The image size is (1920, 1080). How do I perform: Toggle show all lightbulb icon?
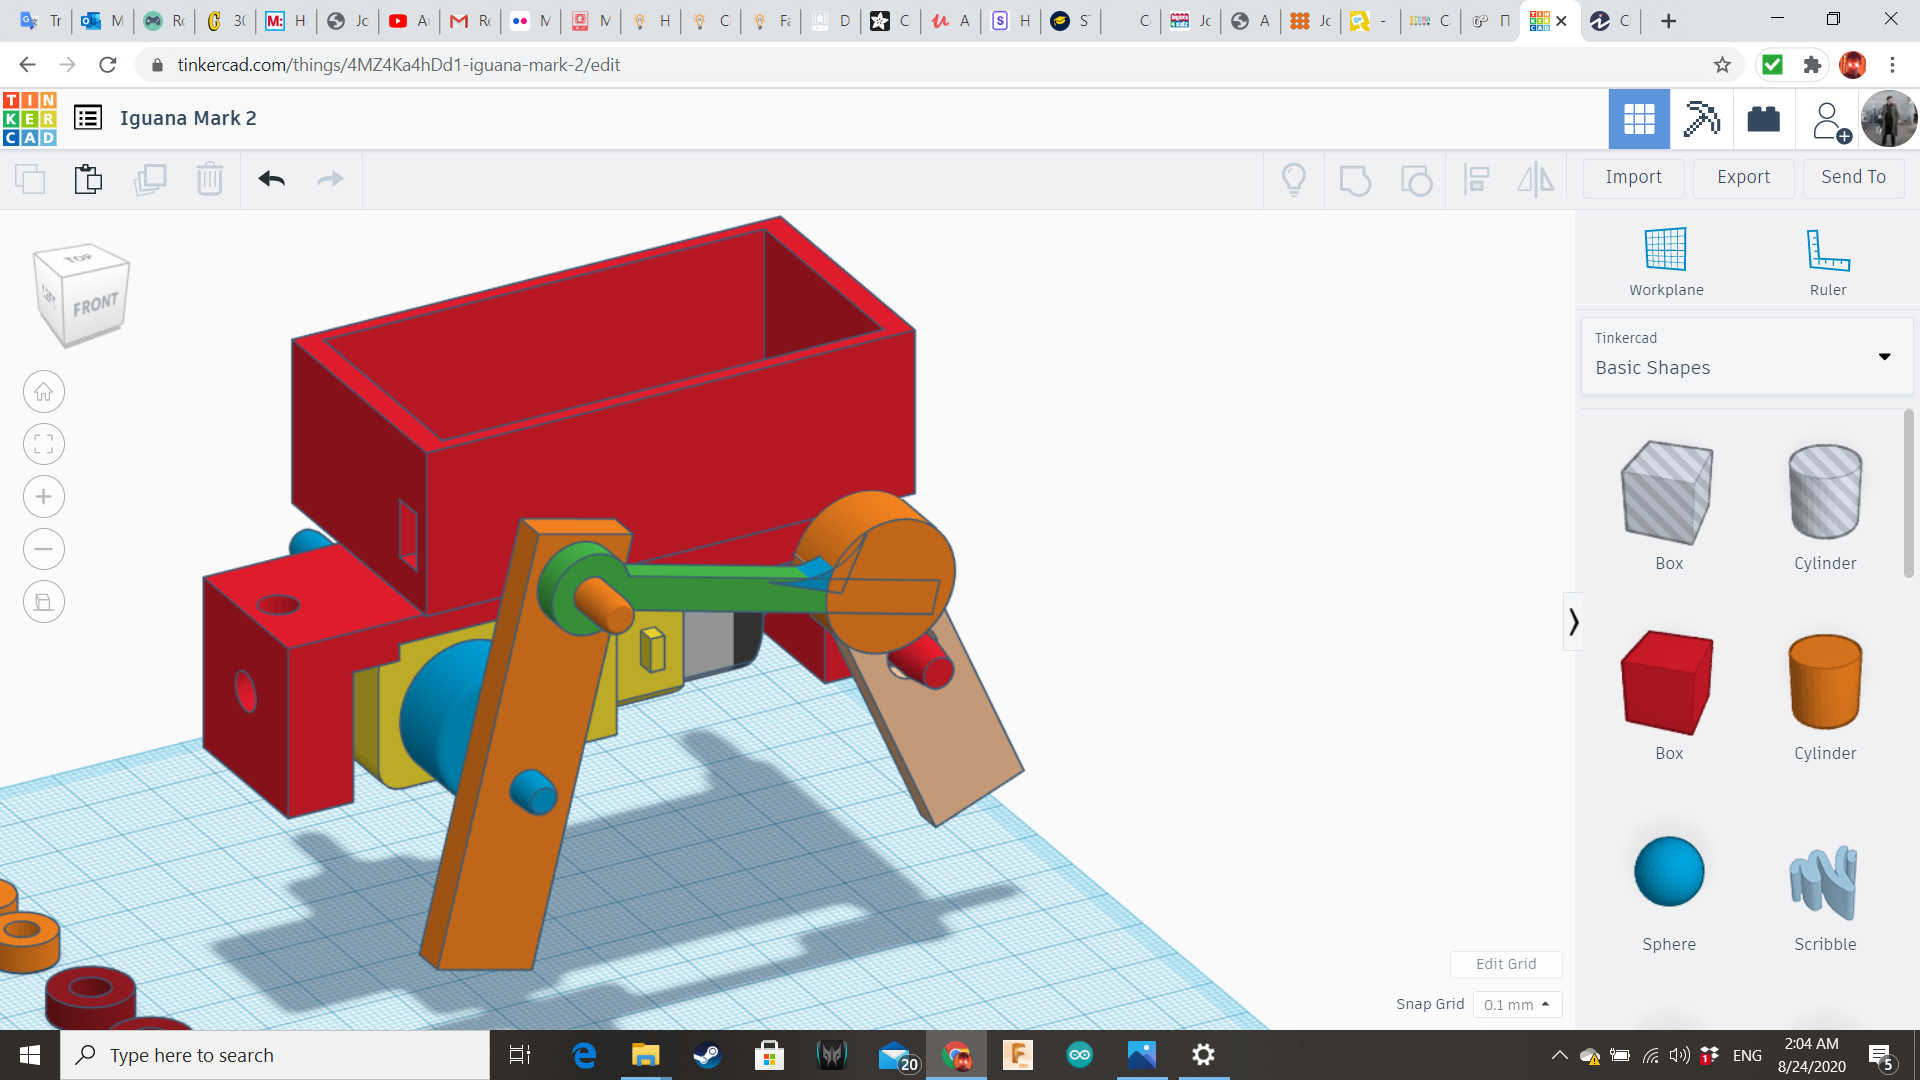(1294, 179)
